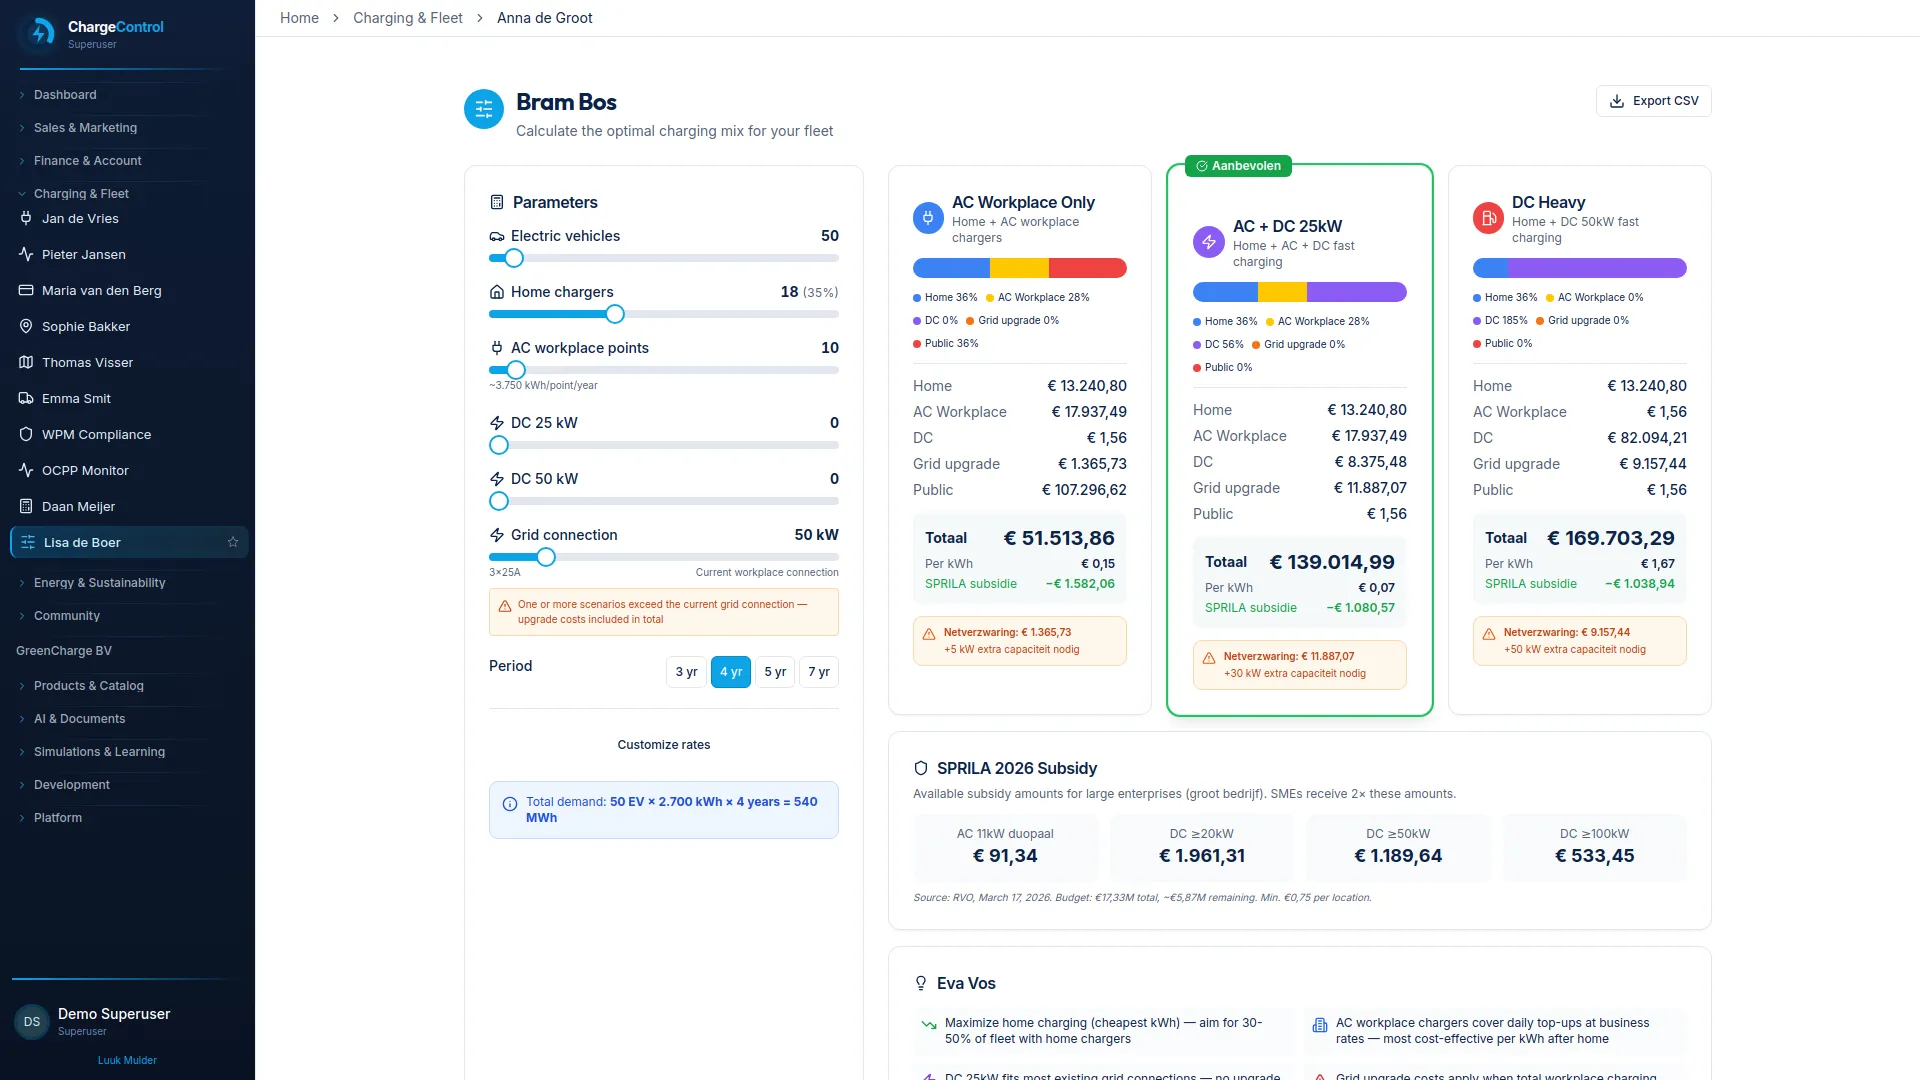Click Emma Smit truck icon
The height and width of the screenshot is (1080, 1920).
tap(26, 399)
